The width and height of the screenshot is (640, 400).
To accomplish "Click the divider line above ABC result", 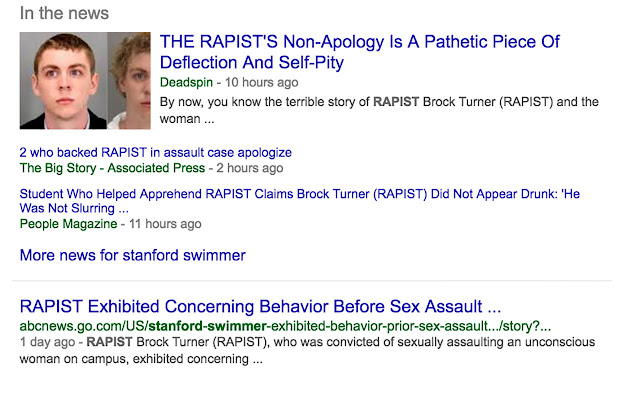I will (x=315, y=281).
